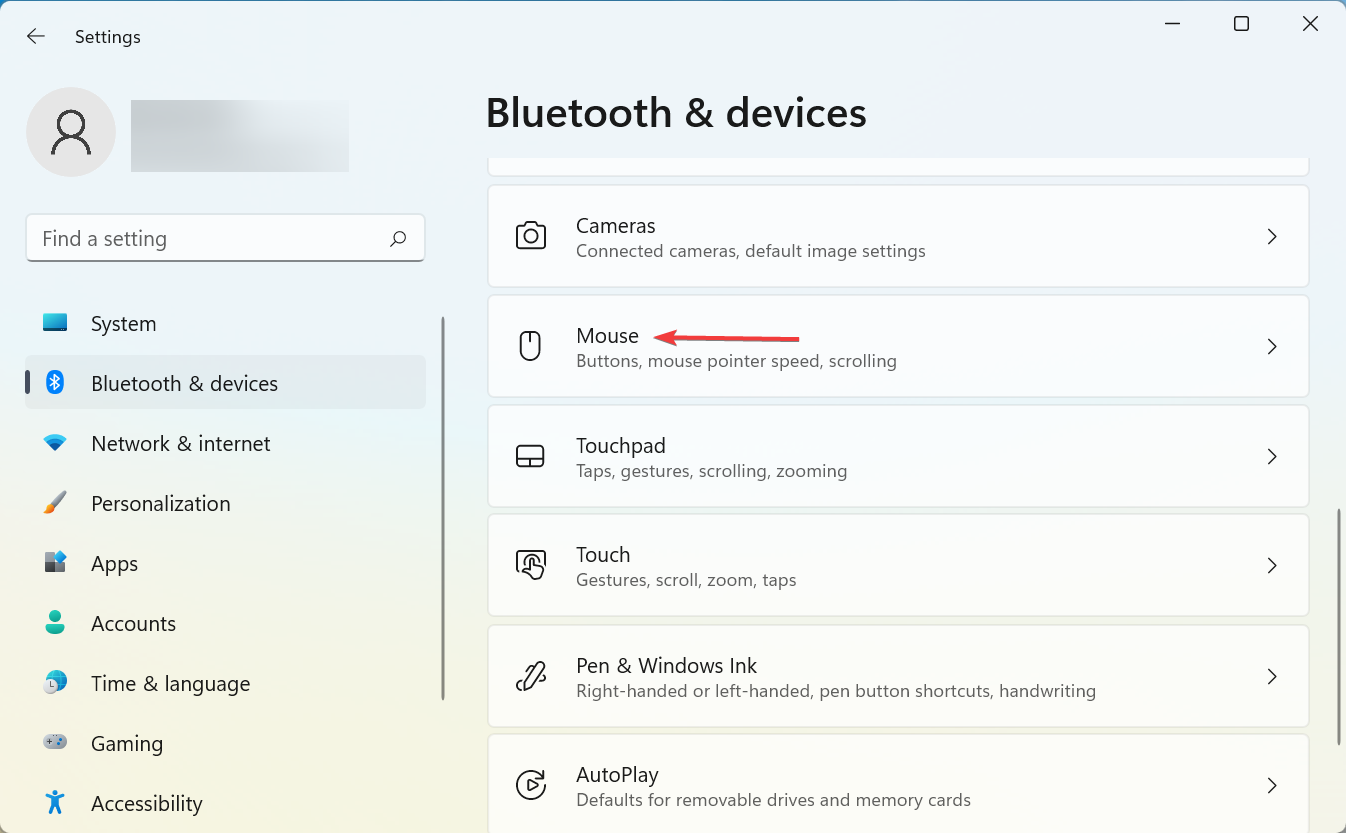Click 'Taps, gestures, scrolling, zooming' text

point(712,471)
